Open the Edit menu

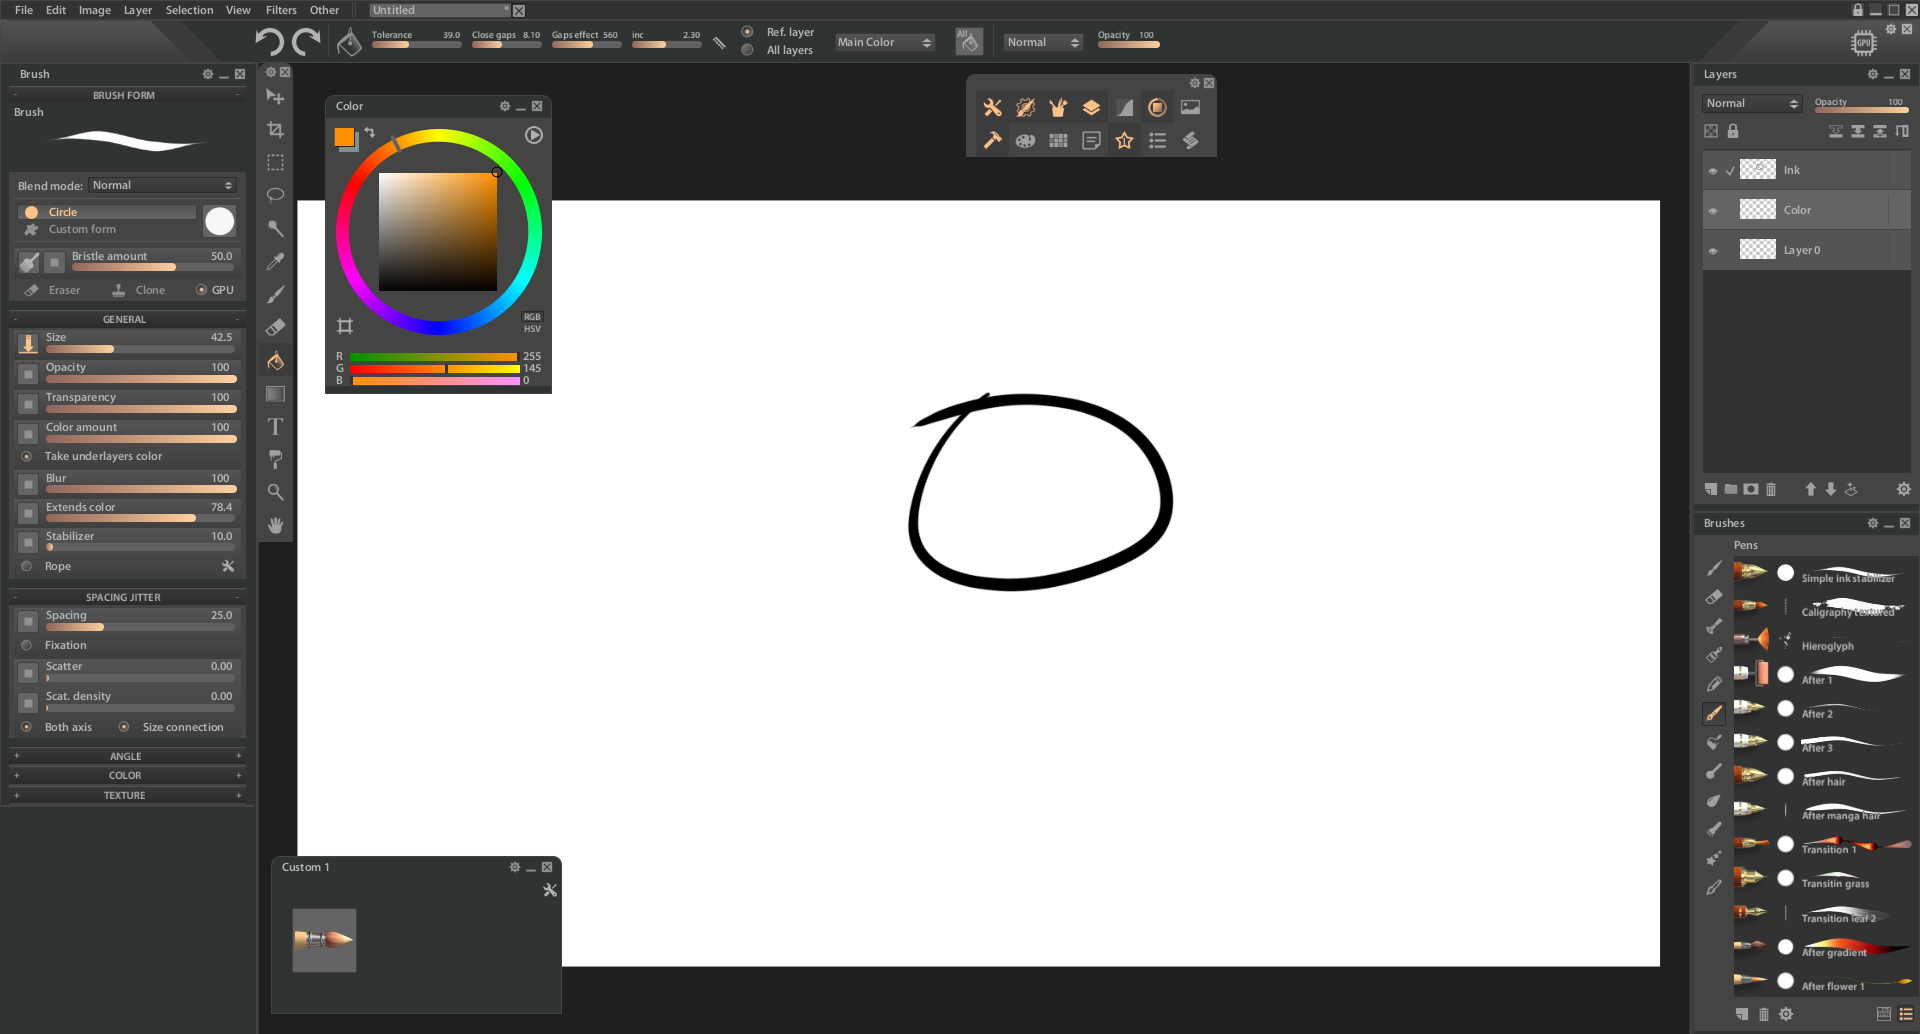[x=56, y=10]
